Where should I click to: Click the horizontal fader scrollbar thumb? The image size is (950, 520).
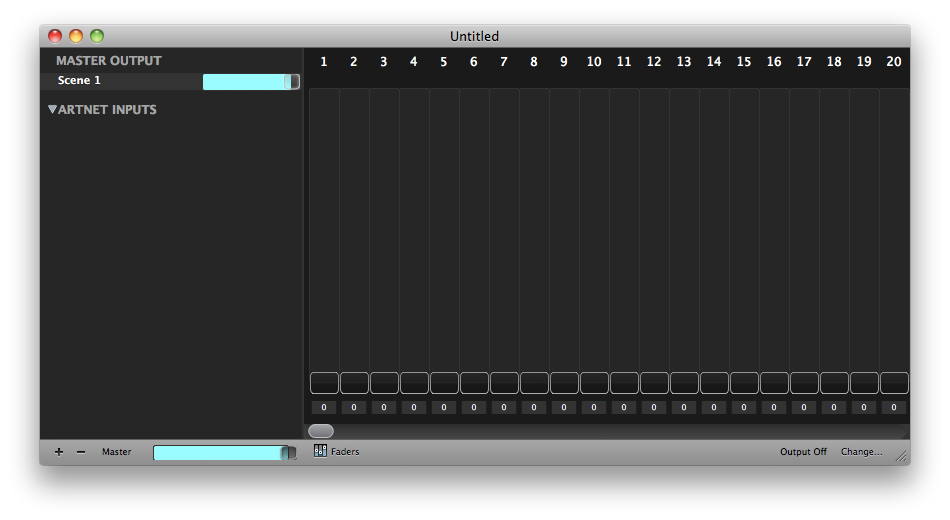321,431
